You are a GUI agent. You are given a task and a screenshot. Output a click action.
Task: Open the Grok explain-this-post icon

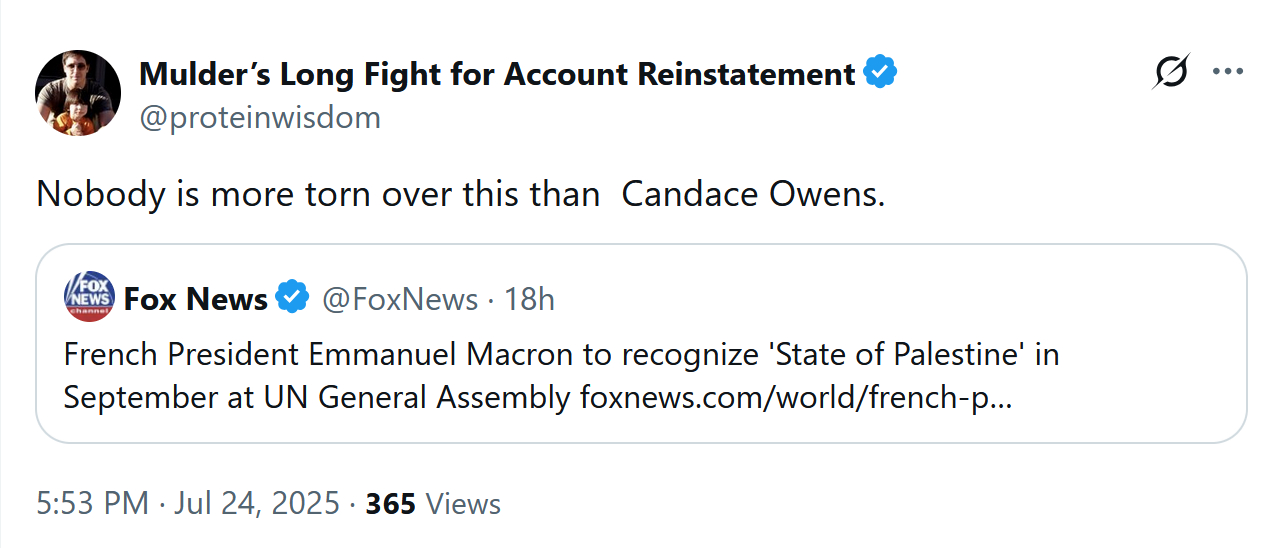(x=1171, y=72)
